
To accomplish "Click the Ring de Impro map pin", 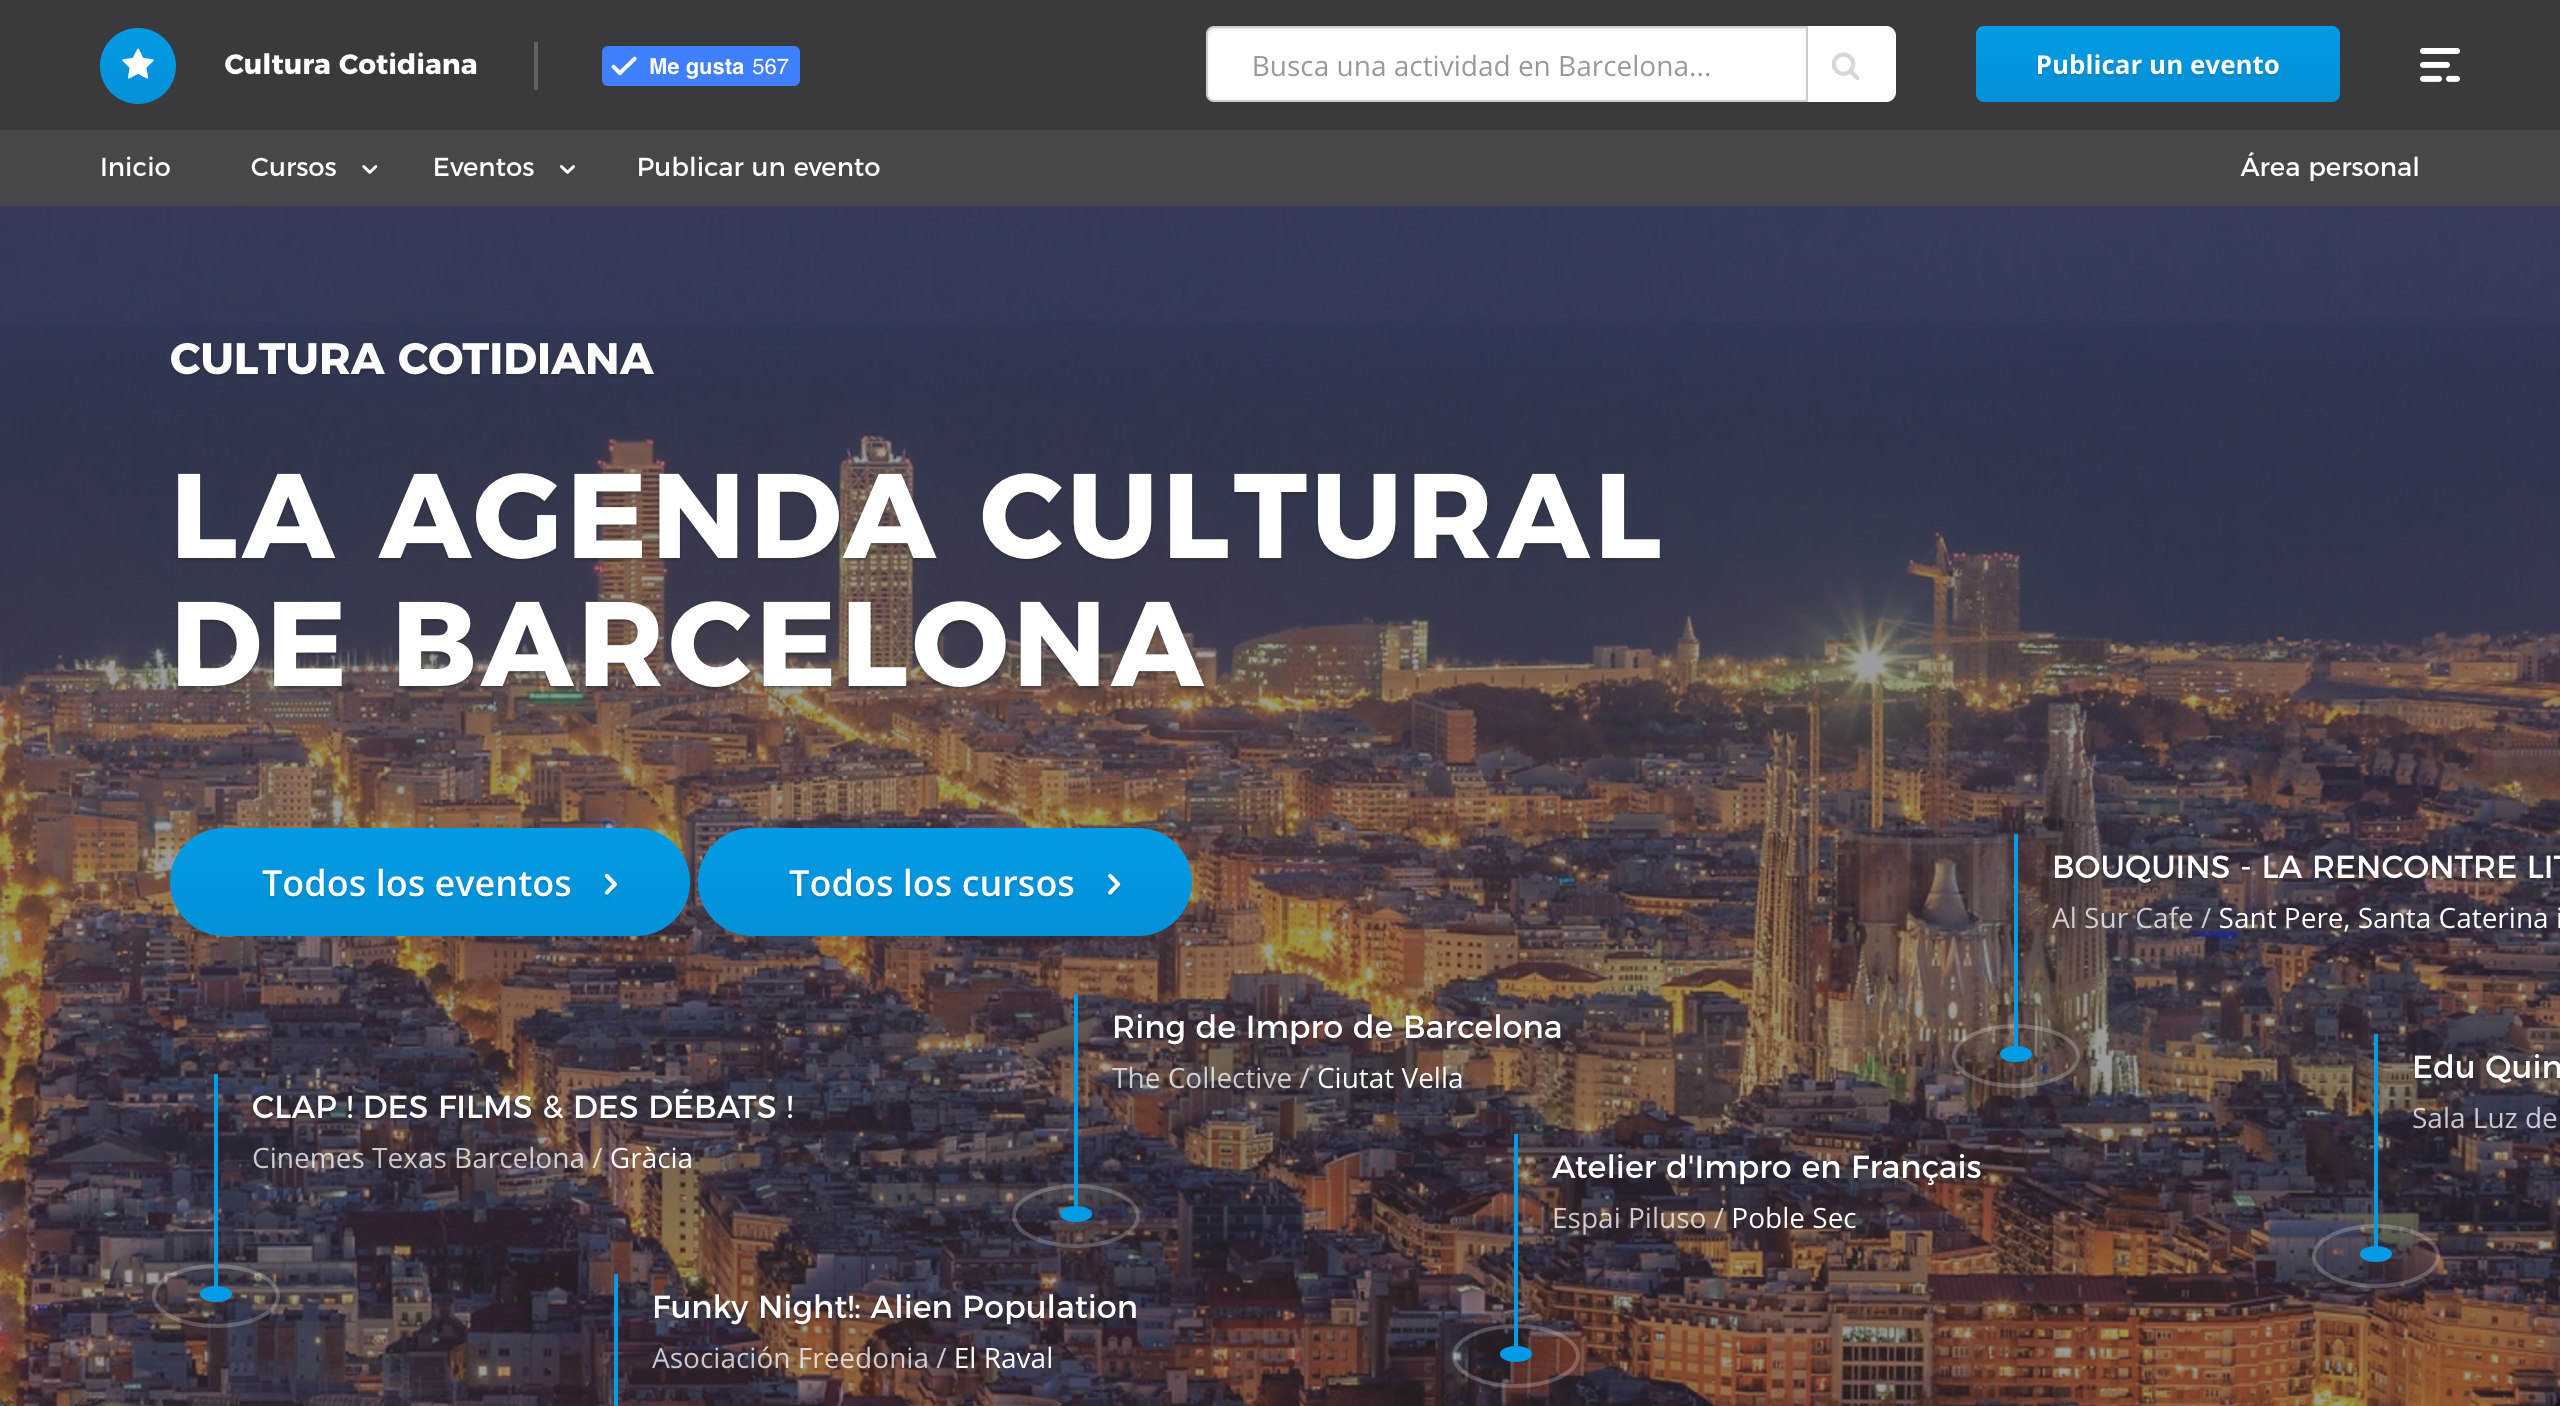I will tap(1076, 1214).
